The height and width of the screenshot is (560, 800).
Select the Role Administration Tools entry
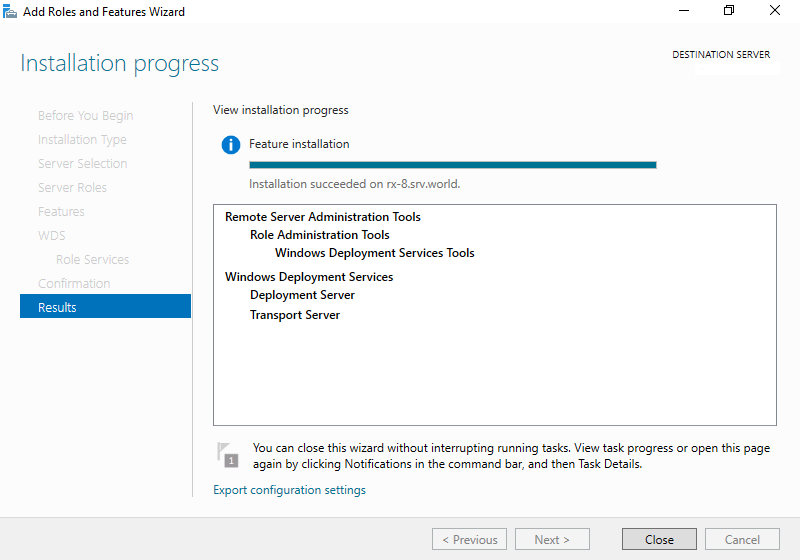click(319, 235)
